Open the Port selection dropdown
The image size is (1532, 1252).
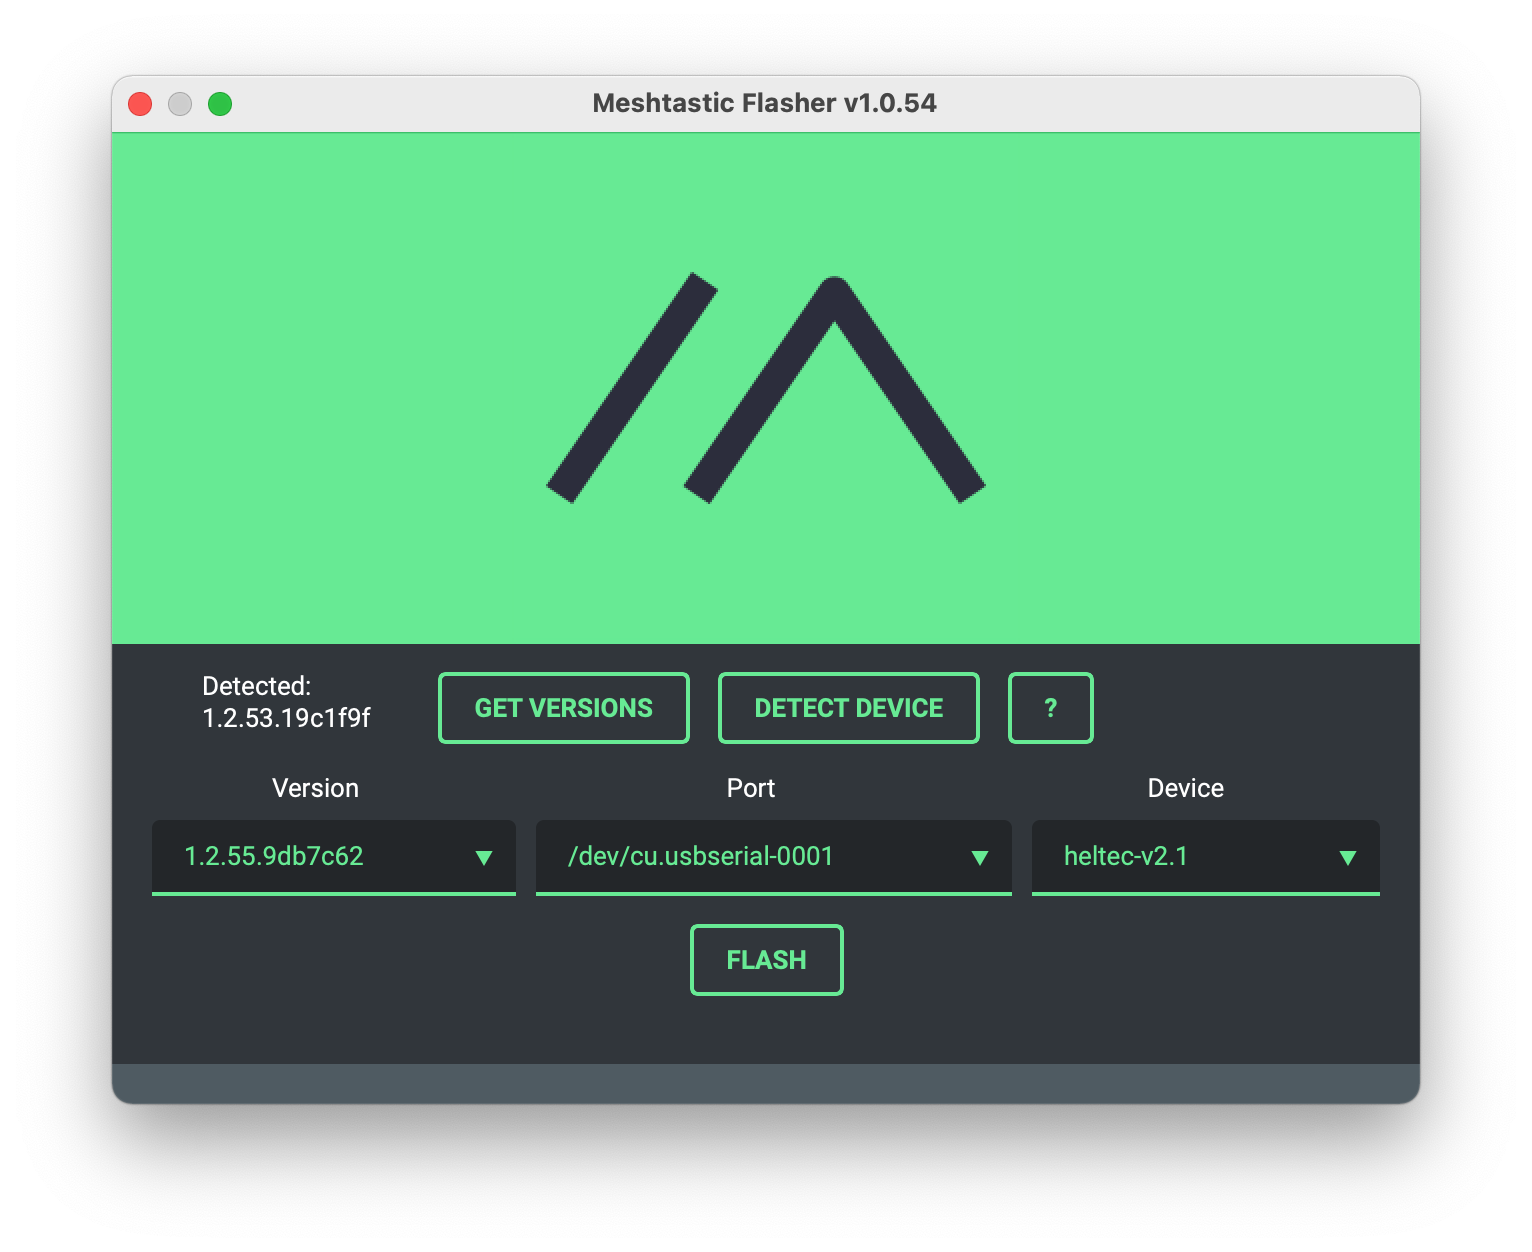(773, 857)
